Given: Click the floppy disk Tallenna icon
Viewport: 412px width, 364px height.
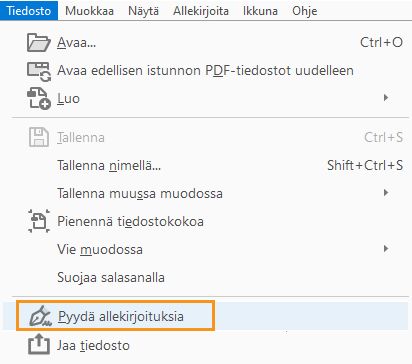Looking at the screenshot, I should point(39,137).
